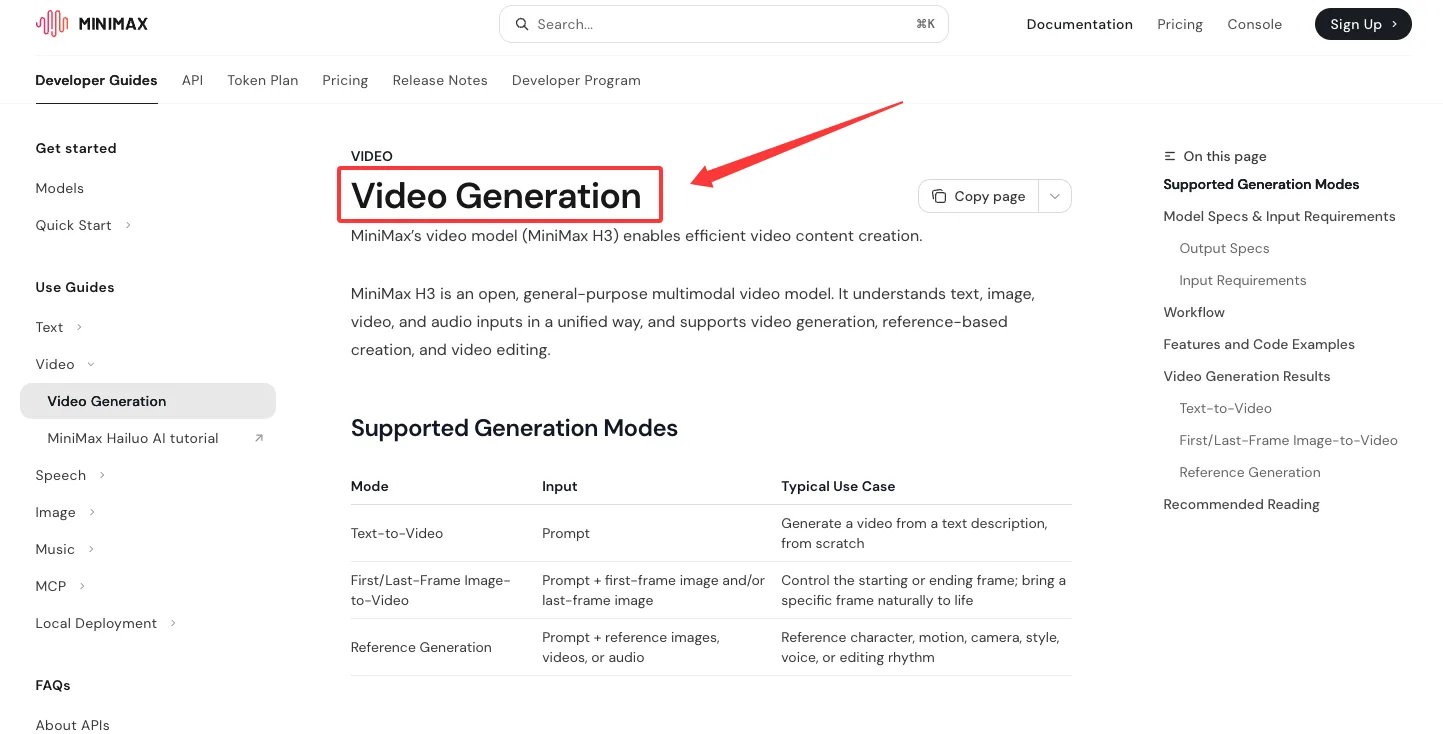Jump to Supported Generation Modes section

(1261, 184)
